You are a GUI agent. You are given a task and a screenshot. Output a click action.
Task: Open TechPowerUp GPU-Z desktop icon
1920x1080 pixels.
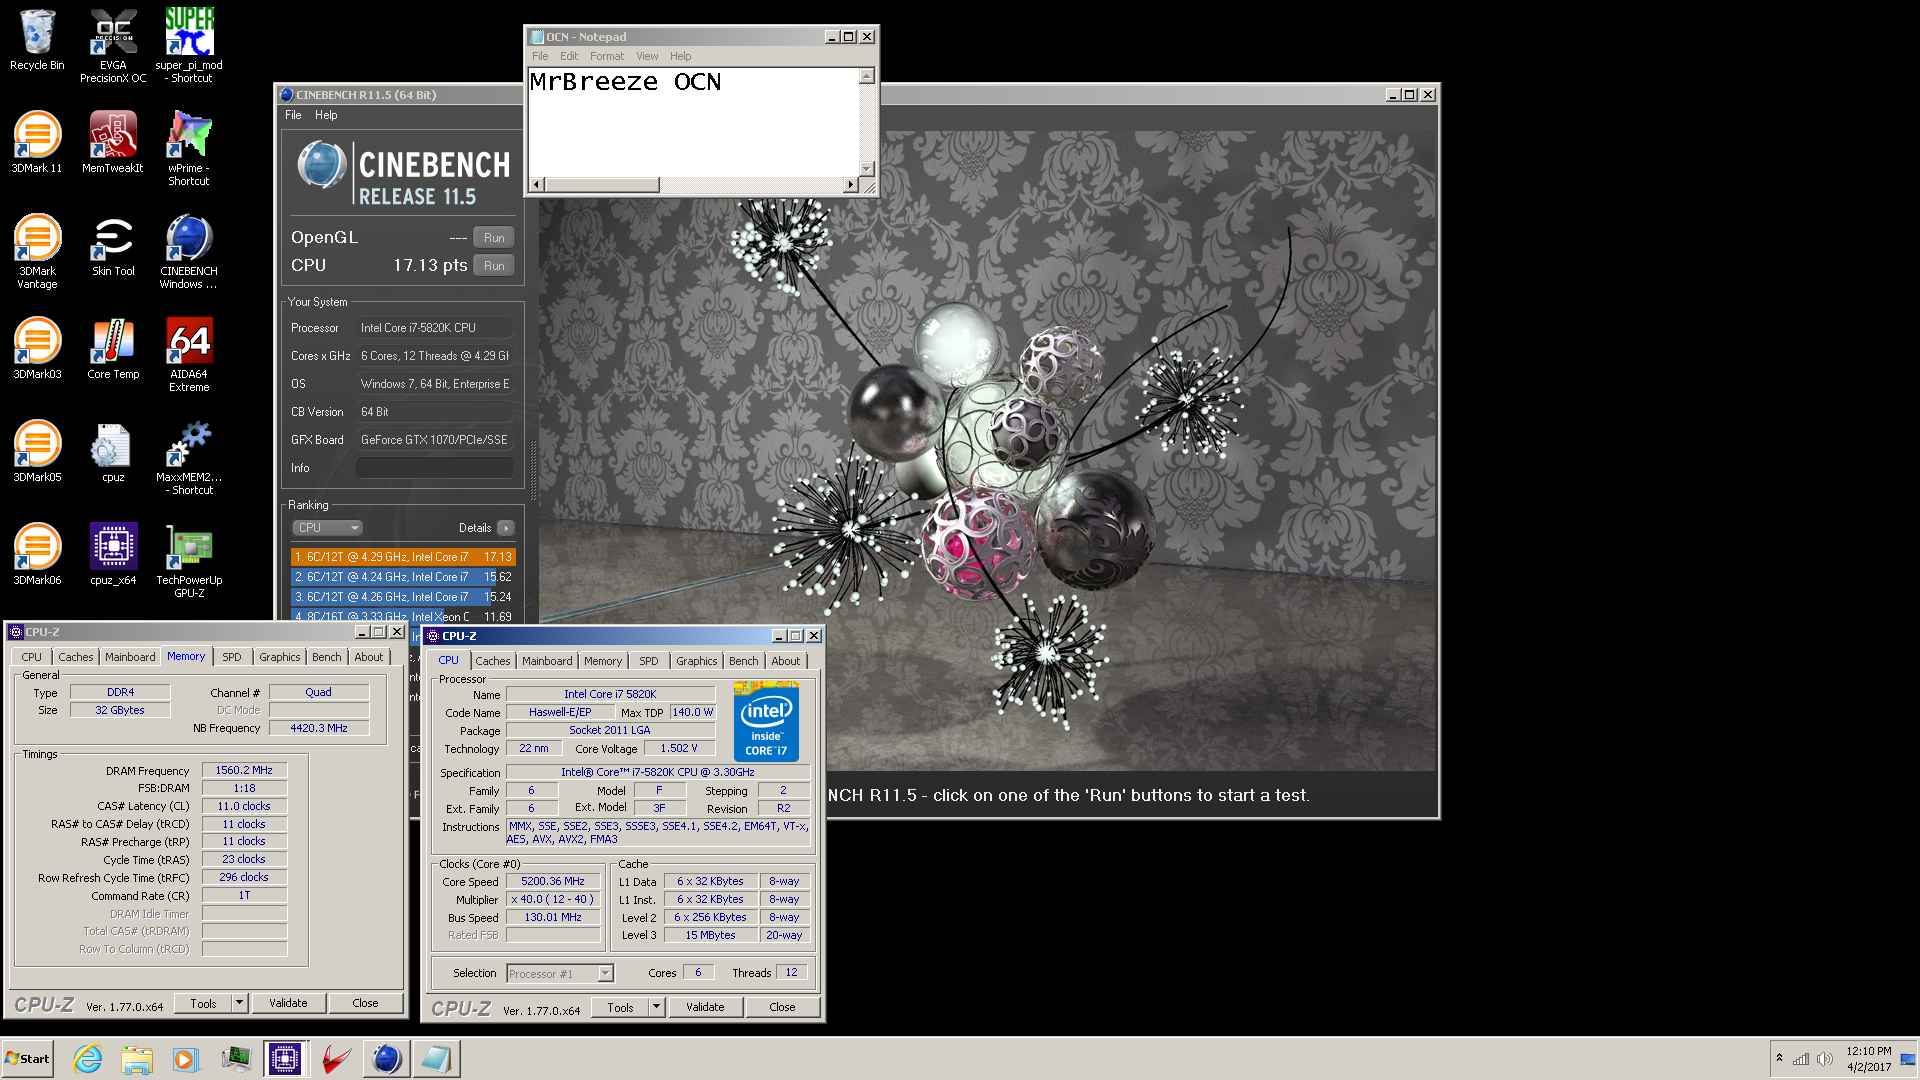[189, 561]
